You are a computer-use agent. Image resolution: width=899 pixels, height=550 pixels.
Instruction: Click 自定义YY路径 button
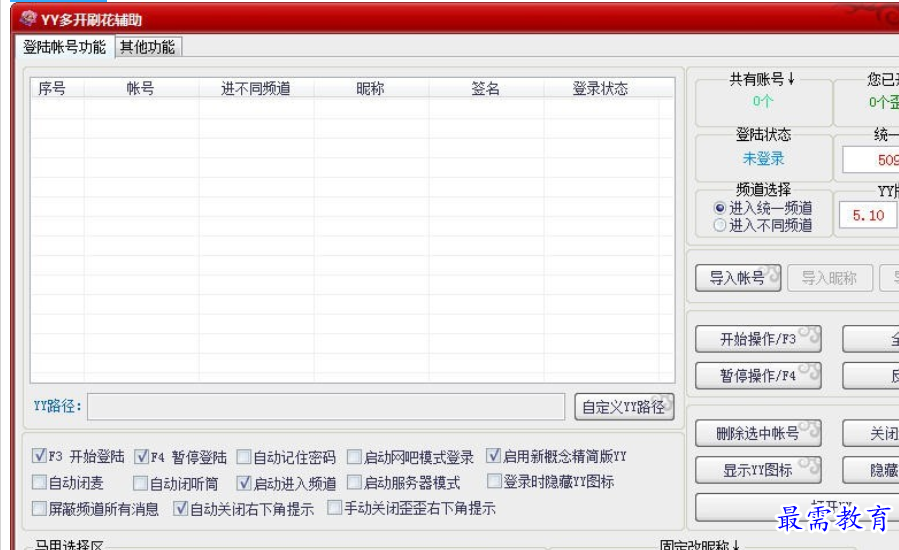(624, 407)
